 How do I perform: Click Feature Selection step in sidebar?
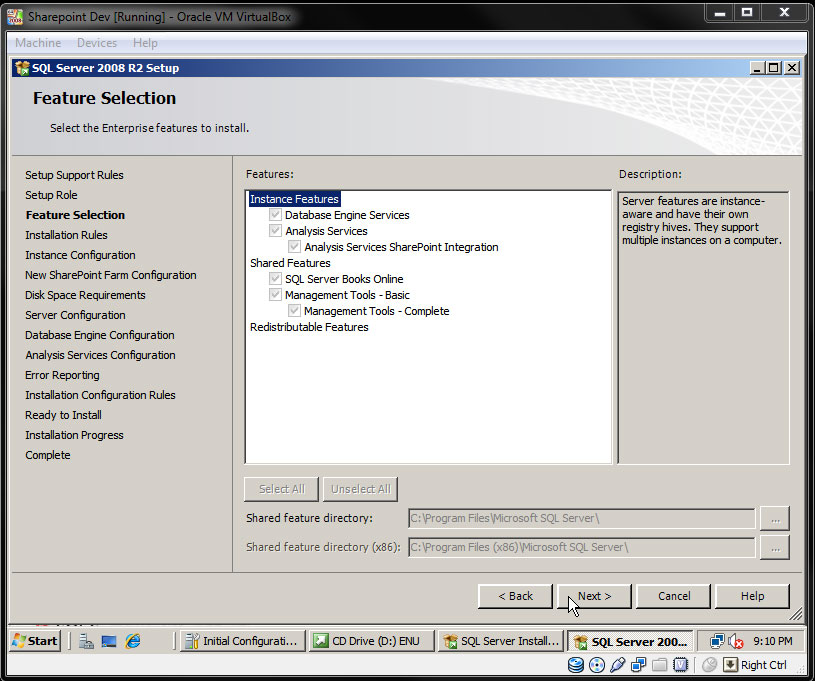[x=75, y=215]
